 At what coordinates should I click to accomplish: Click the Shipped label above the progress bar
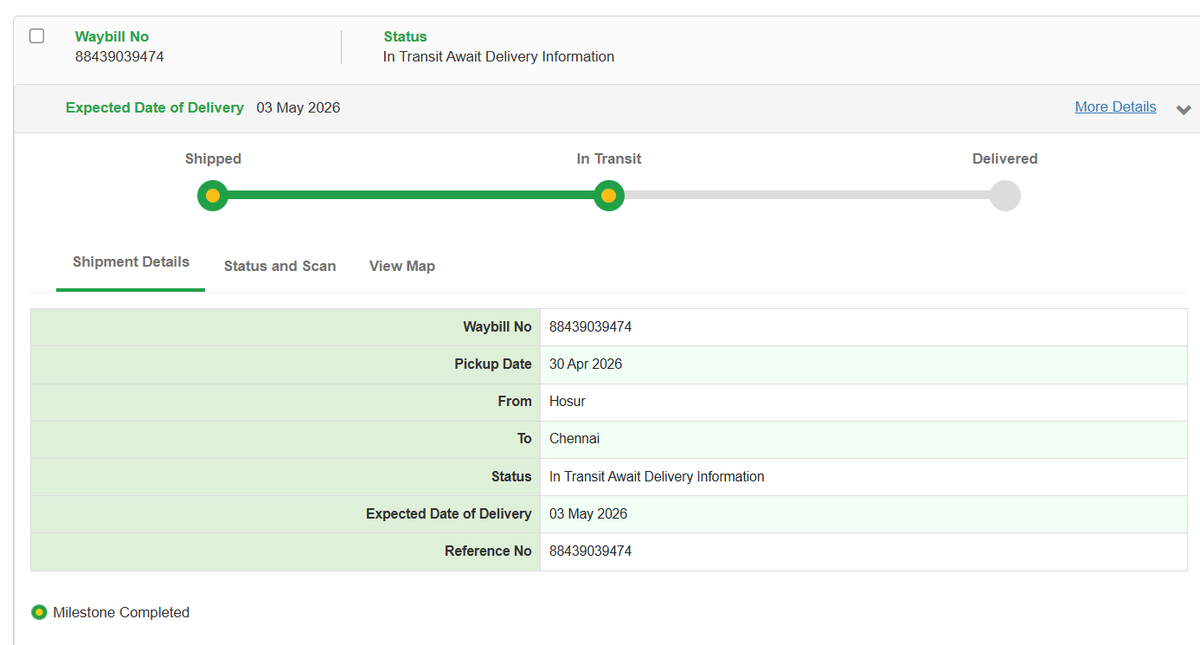coord(213,159)
